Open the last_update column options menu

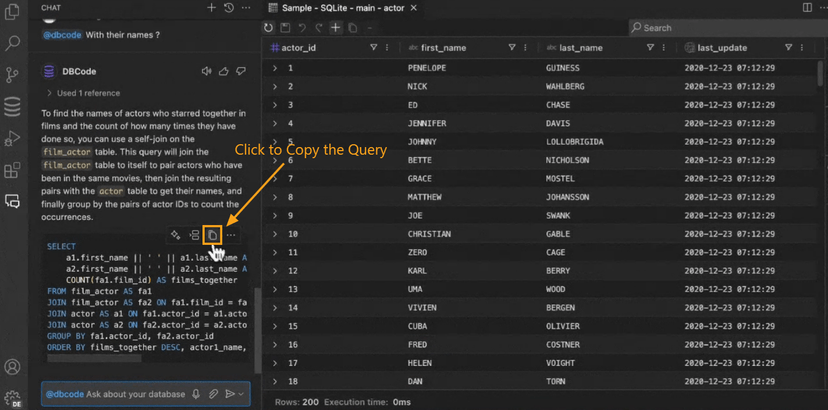[x=802, y=48]
